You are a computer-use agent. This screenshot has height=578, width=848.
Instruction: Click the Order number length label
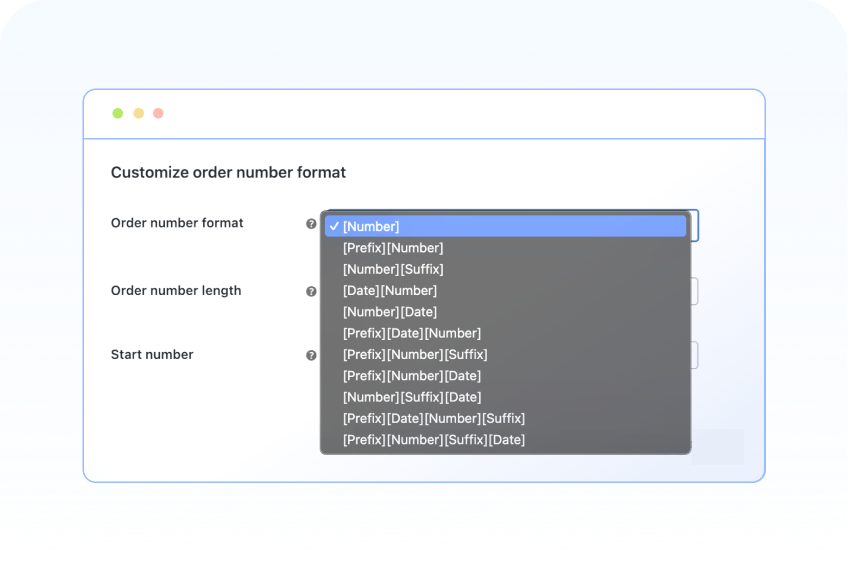[x=176, y=290]
